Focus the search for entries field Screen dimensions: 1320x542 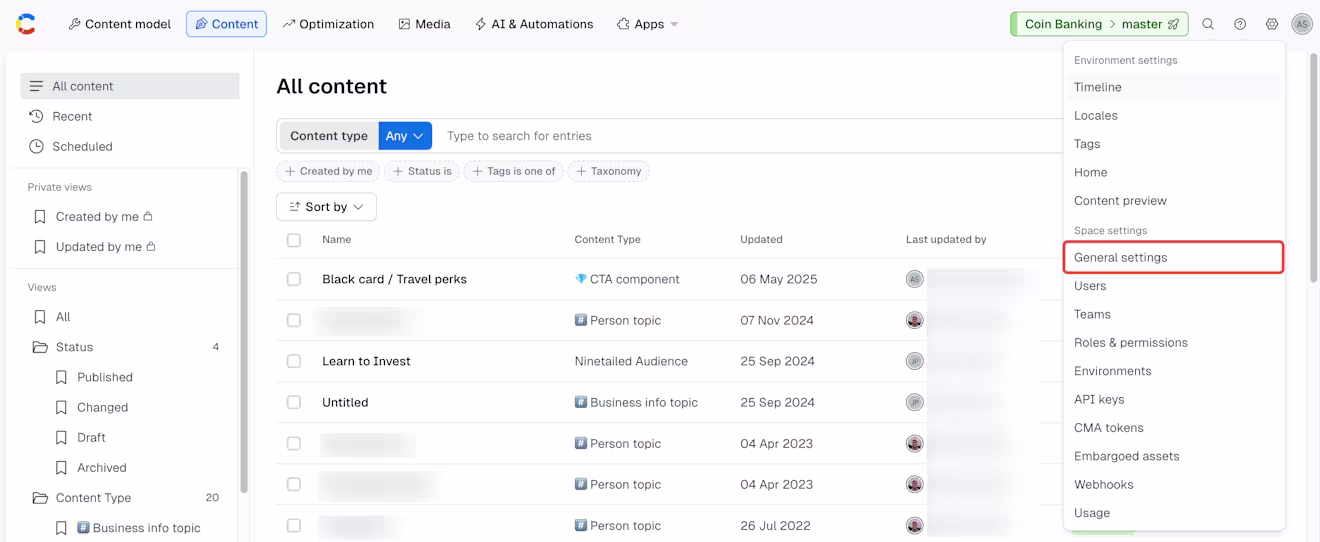coord(750,136)
